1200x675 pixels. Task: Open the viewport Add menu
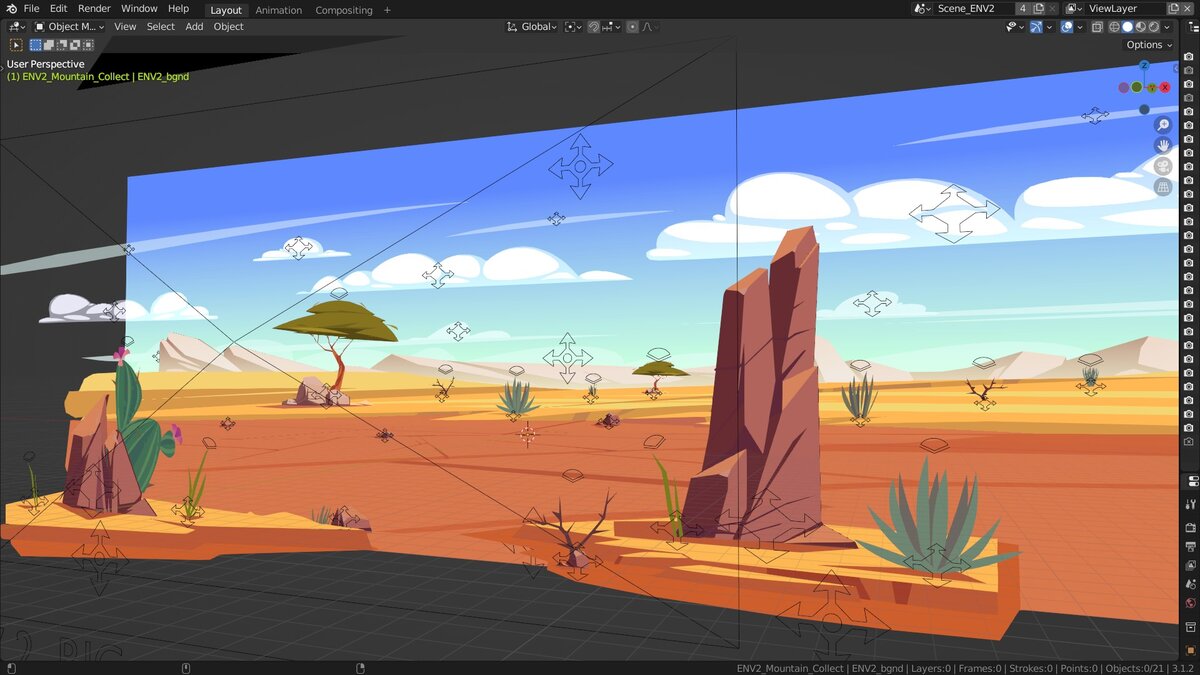pyautogui.click(x=194, y=27)
